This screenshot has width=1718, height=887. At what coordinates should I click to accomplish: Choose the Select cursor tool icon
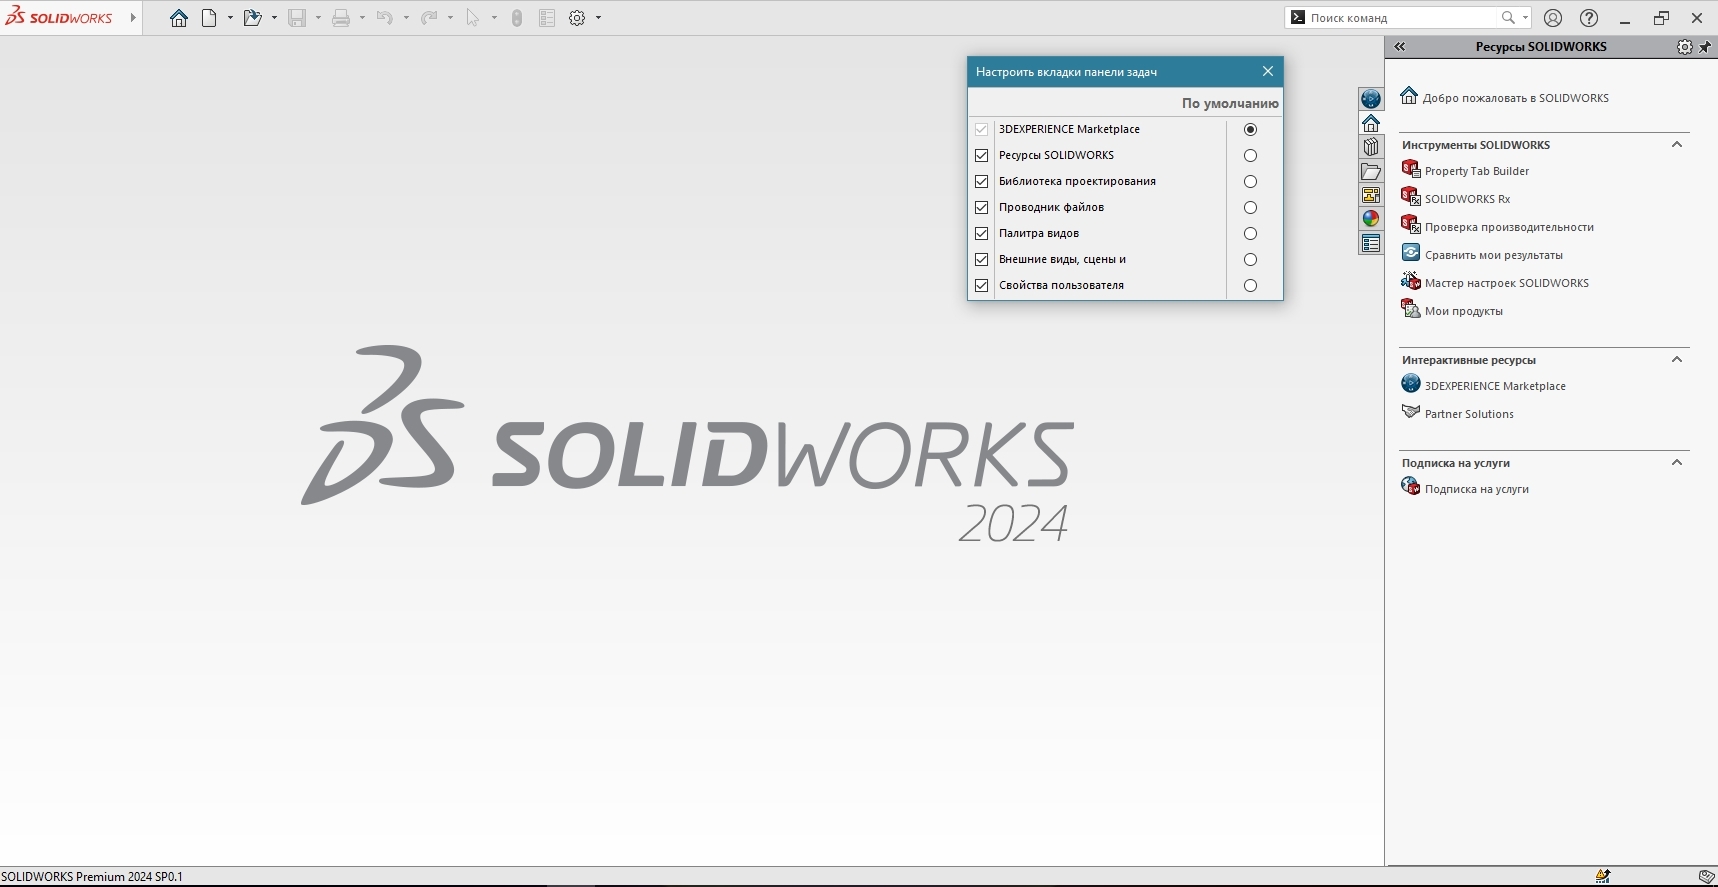[473, 18]
